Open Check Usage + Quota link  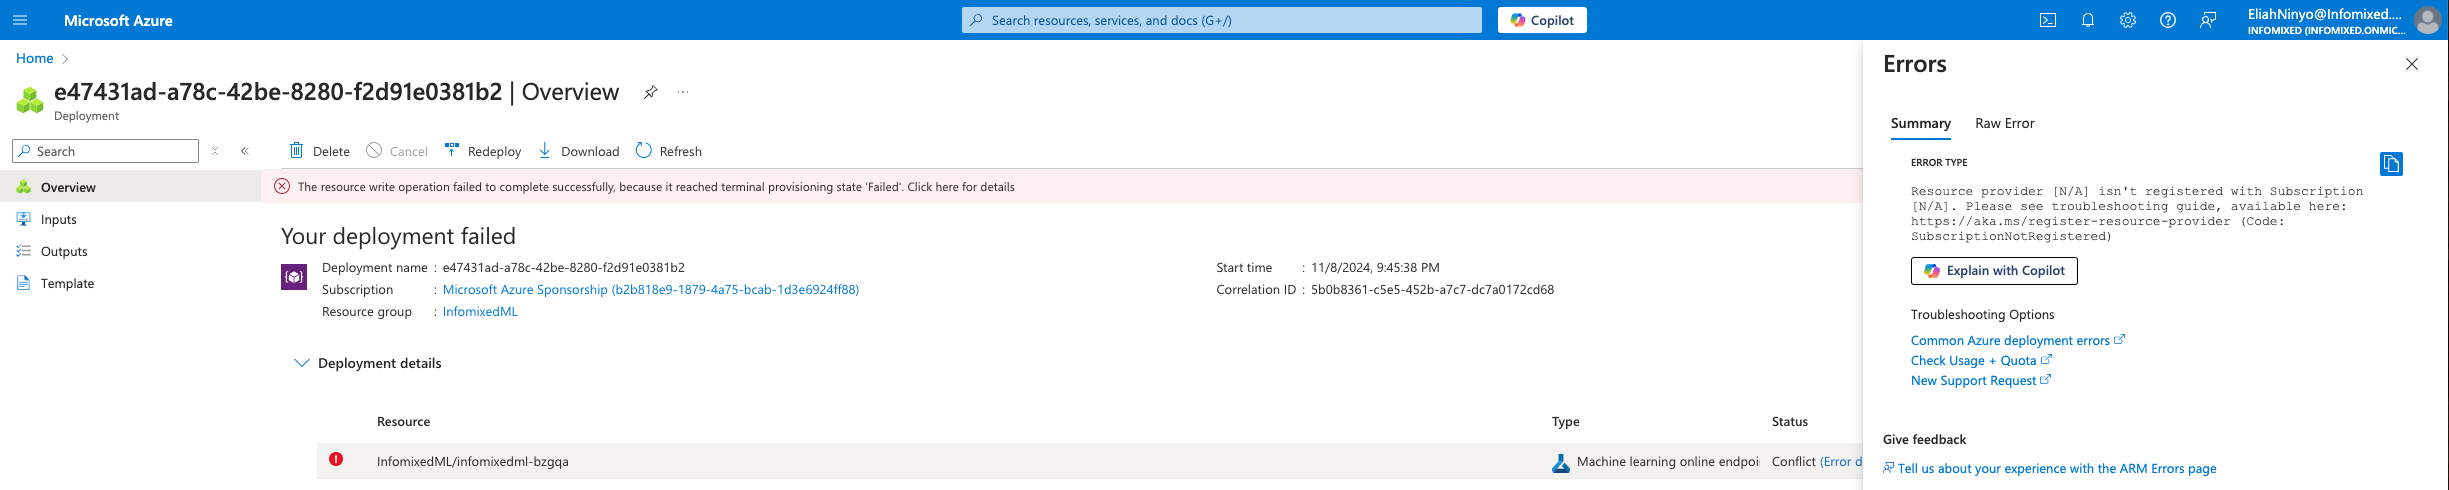[x=1981, y=360]
